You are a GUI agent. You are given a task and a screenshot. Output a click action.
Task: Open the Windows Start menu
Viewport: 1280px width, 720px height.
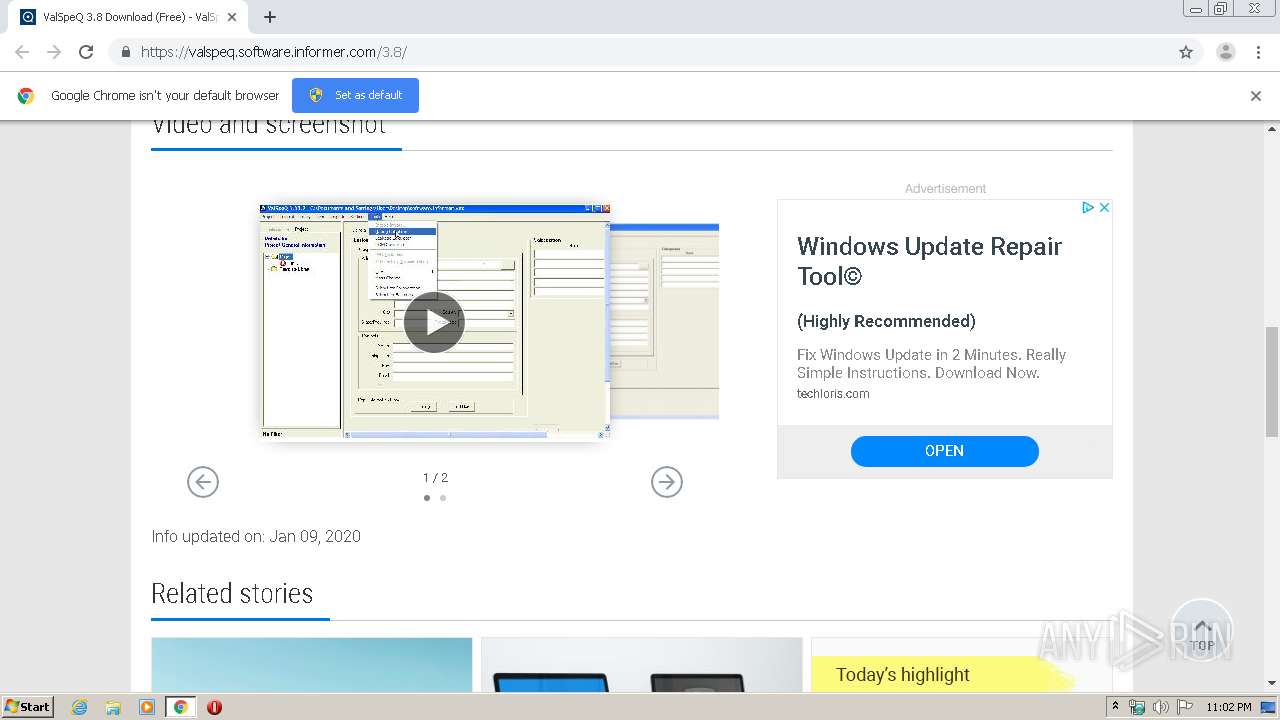(x=27, y=706)
